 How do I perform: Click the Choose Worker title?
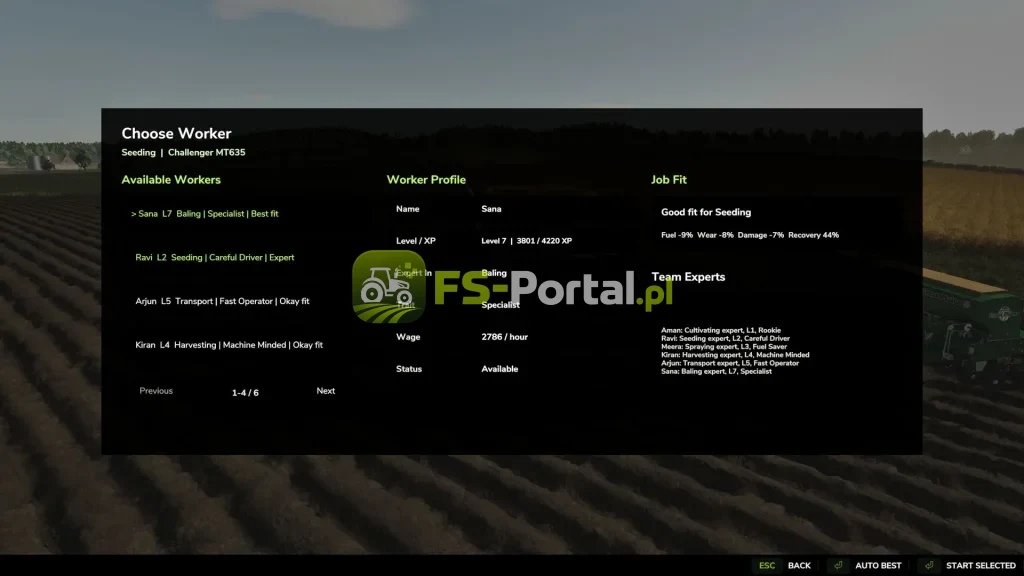176,133
